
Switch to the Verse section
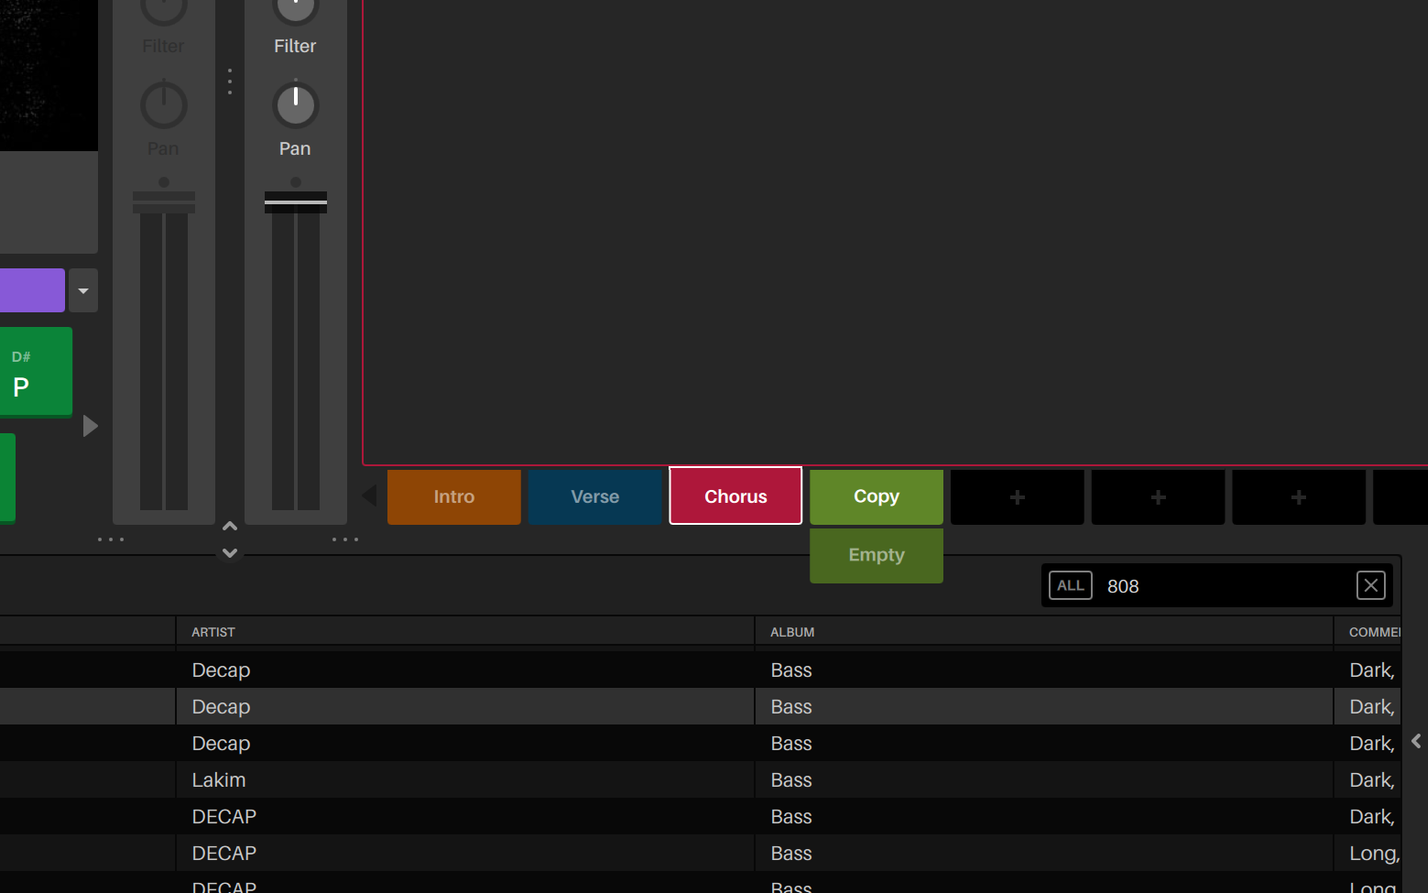(x=594, y=496)
